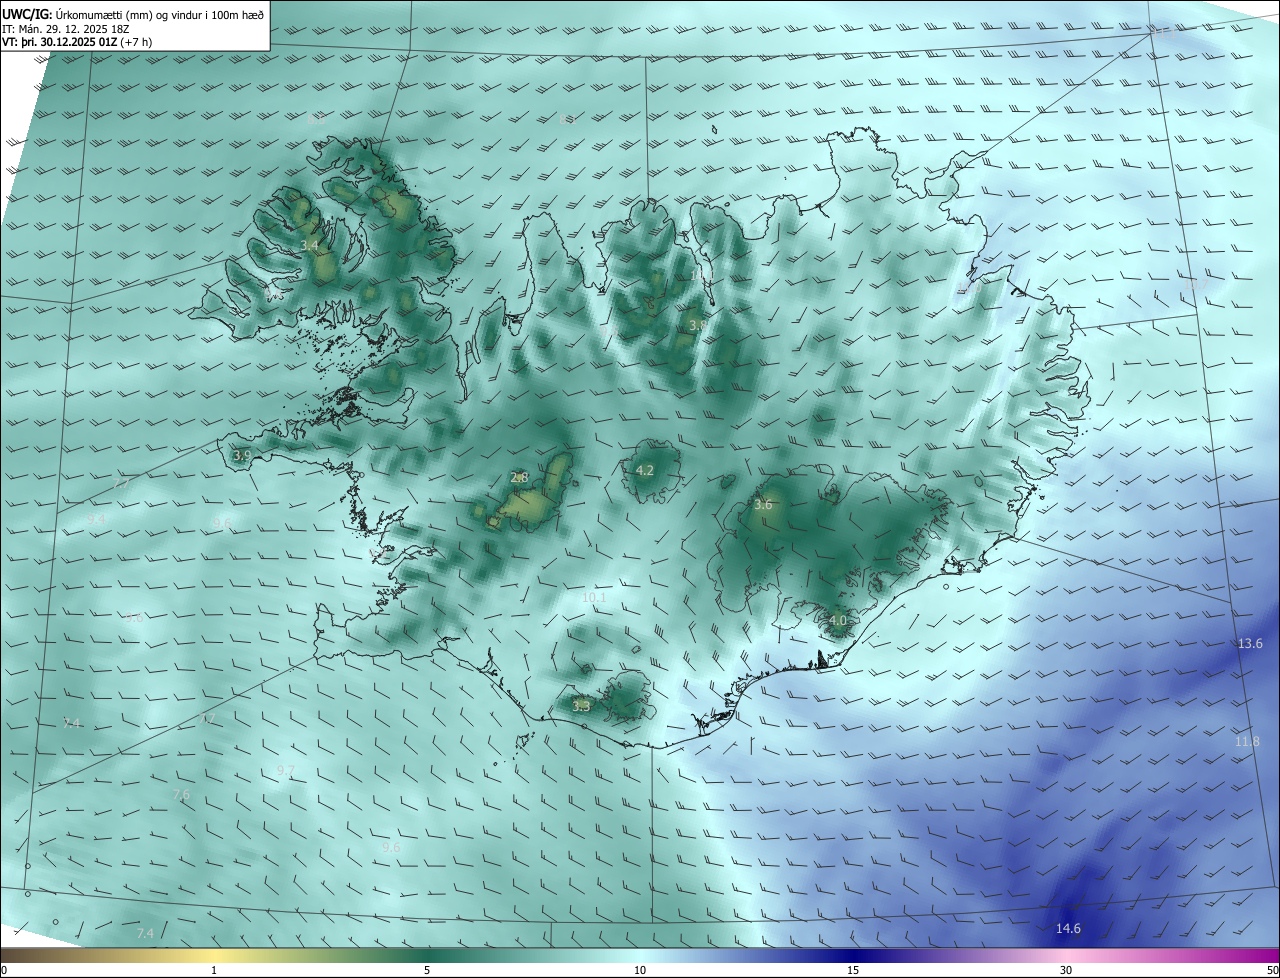Click the 3.8 value in north Iceland
Viewport: 1280px width, 978px height.
coord(698,326)
